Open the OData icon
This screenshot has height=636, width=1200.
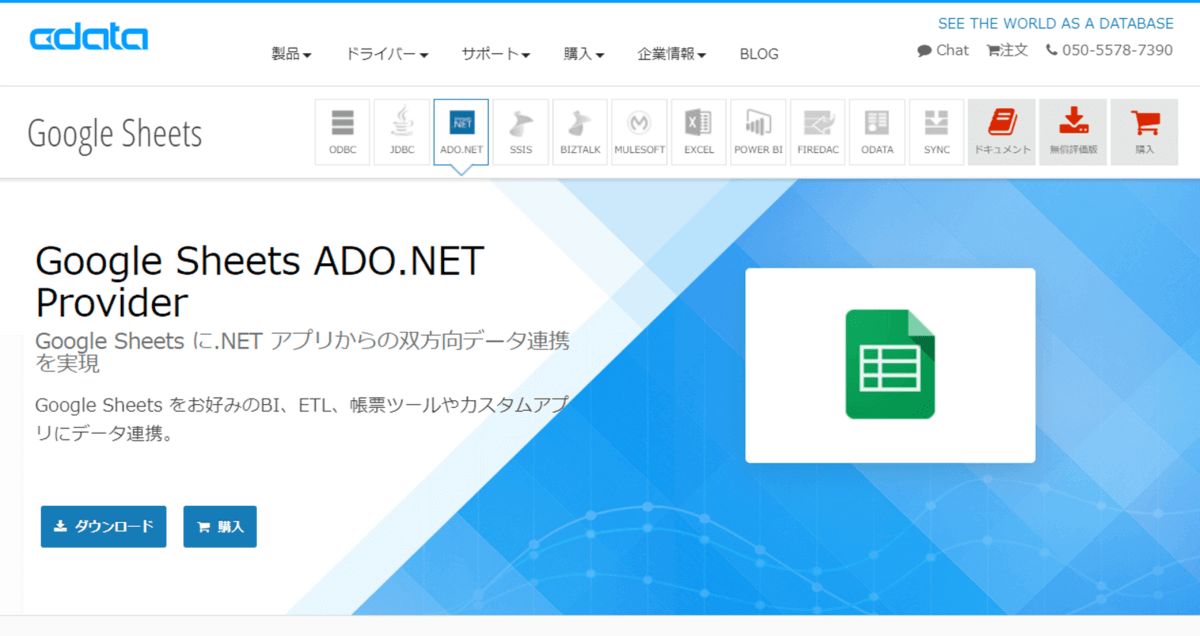pos(877,132)
